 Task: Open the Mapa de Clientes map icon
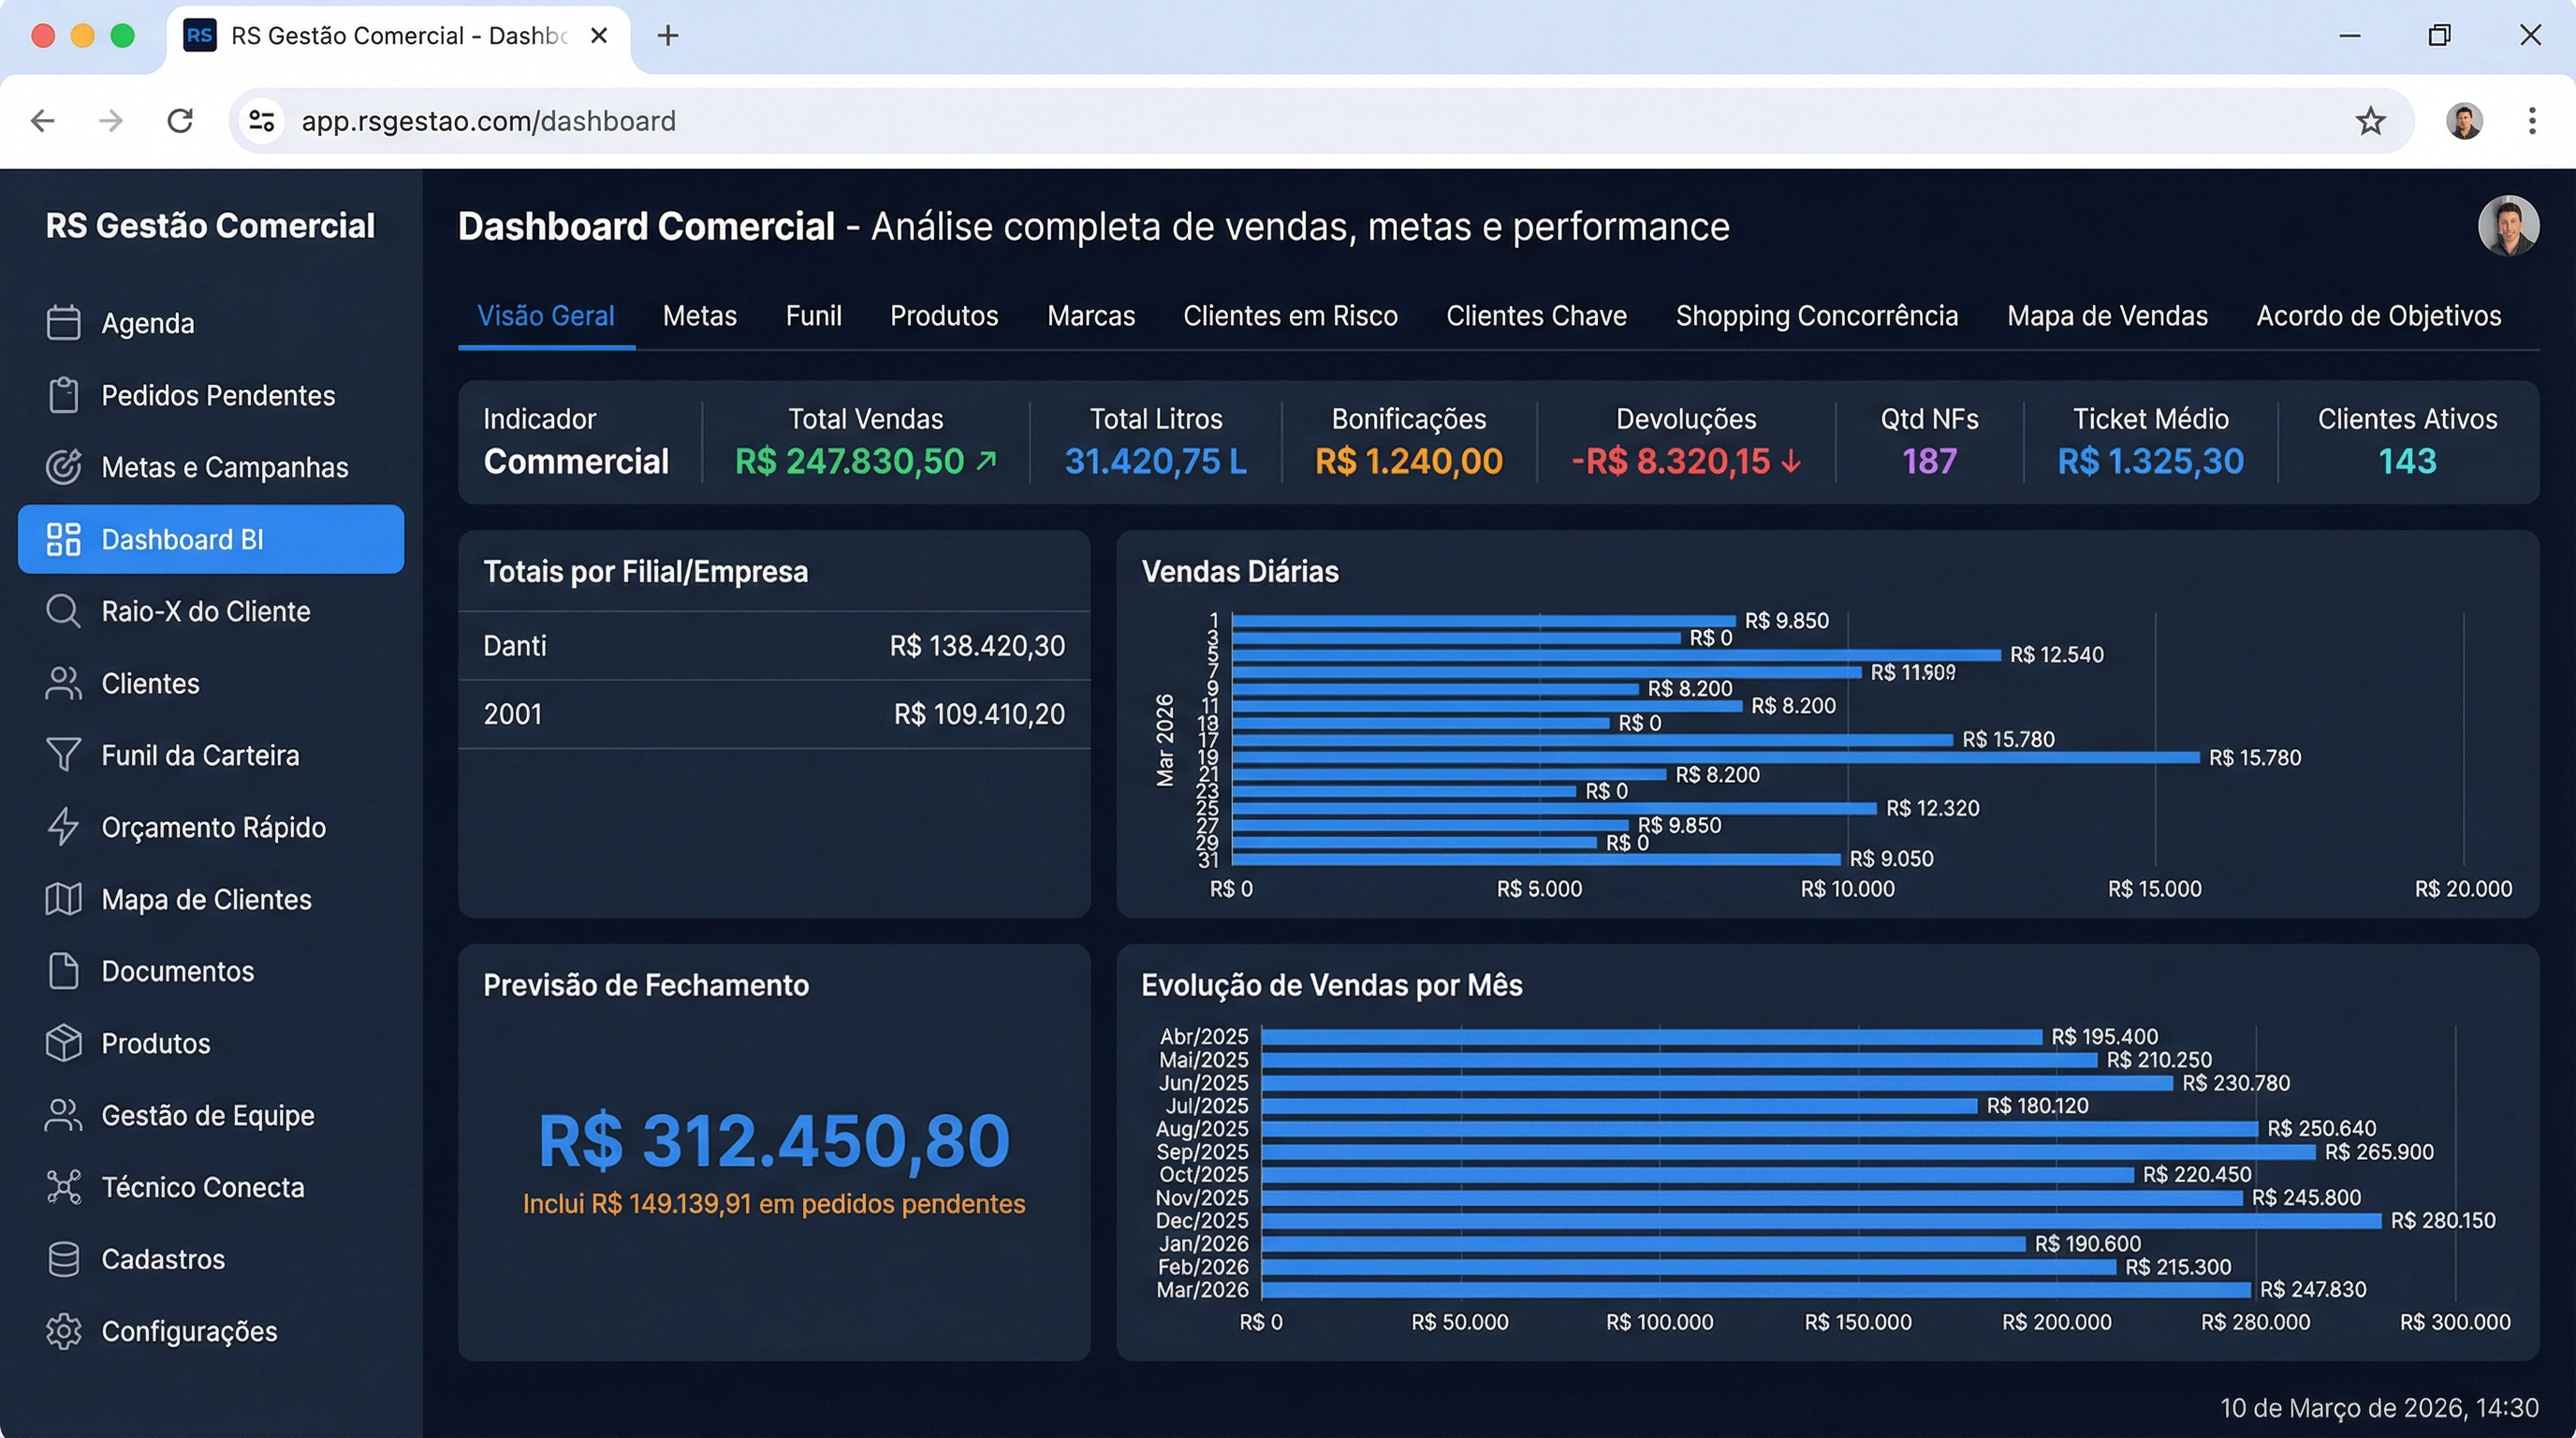64,899
